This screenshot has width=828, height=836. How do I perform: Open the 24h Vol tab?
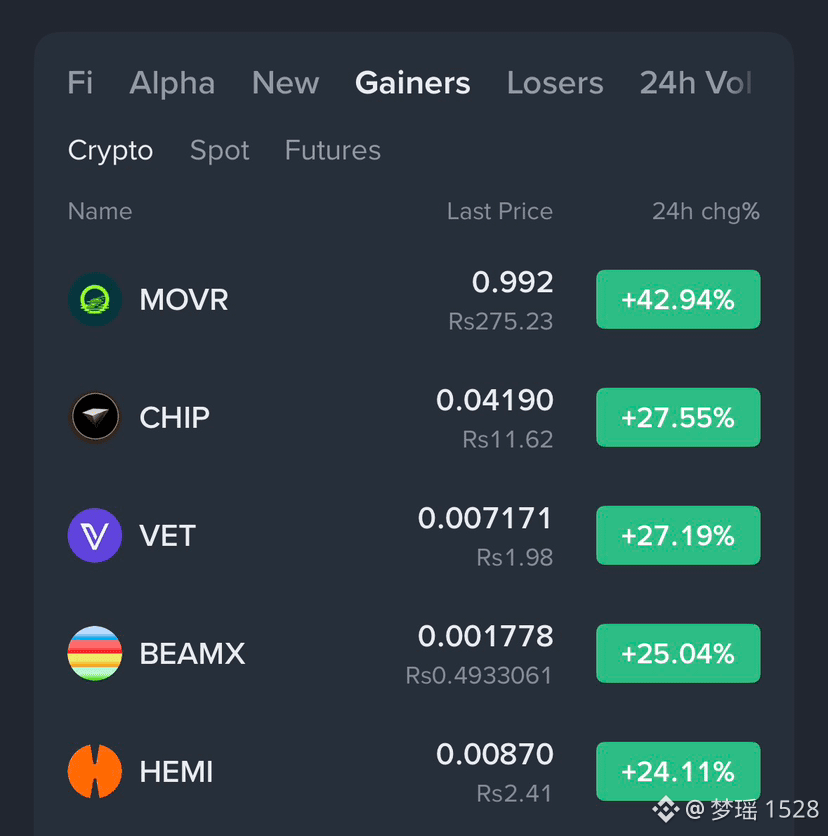pyautogui.click(x=696, y=83)
